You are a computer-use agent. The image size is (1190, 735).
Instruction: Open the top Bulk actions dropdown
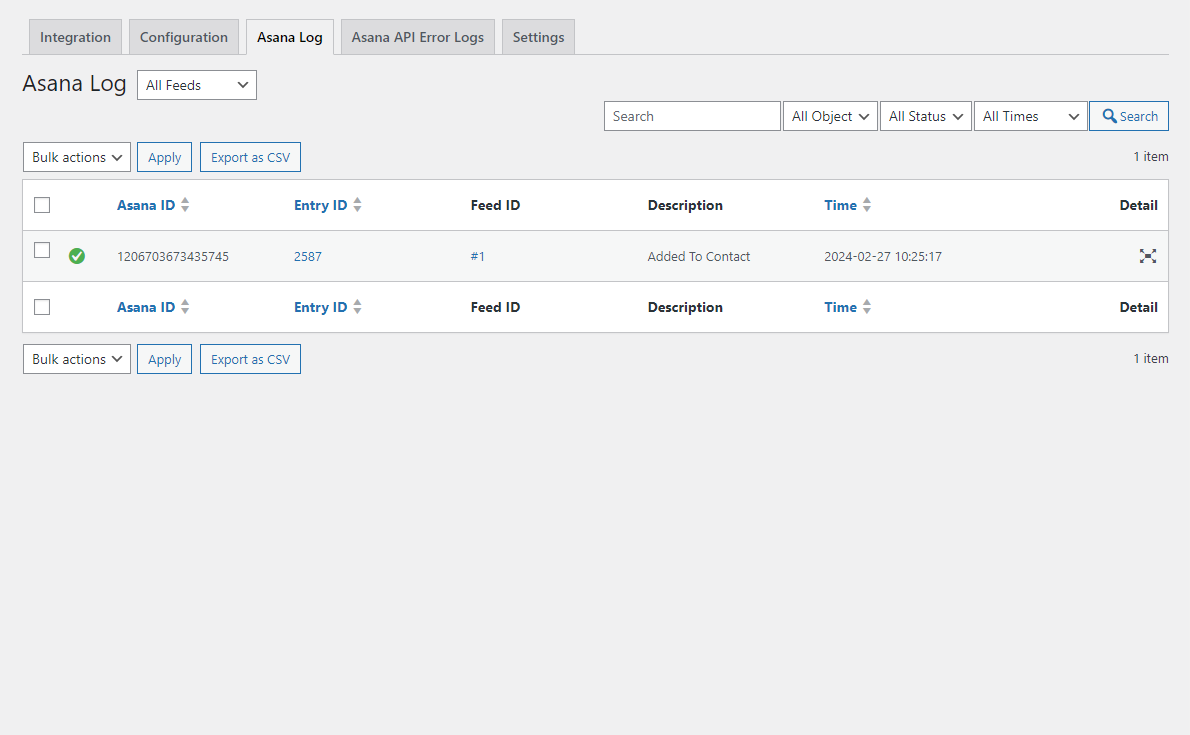click(77, 157)
